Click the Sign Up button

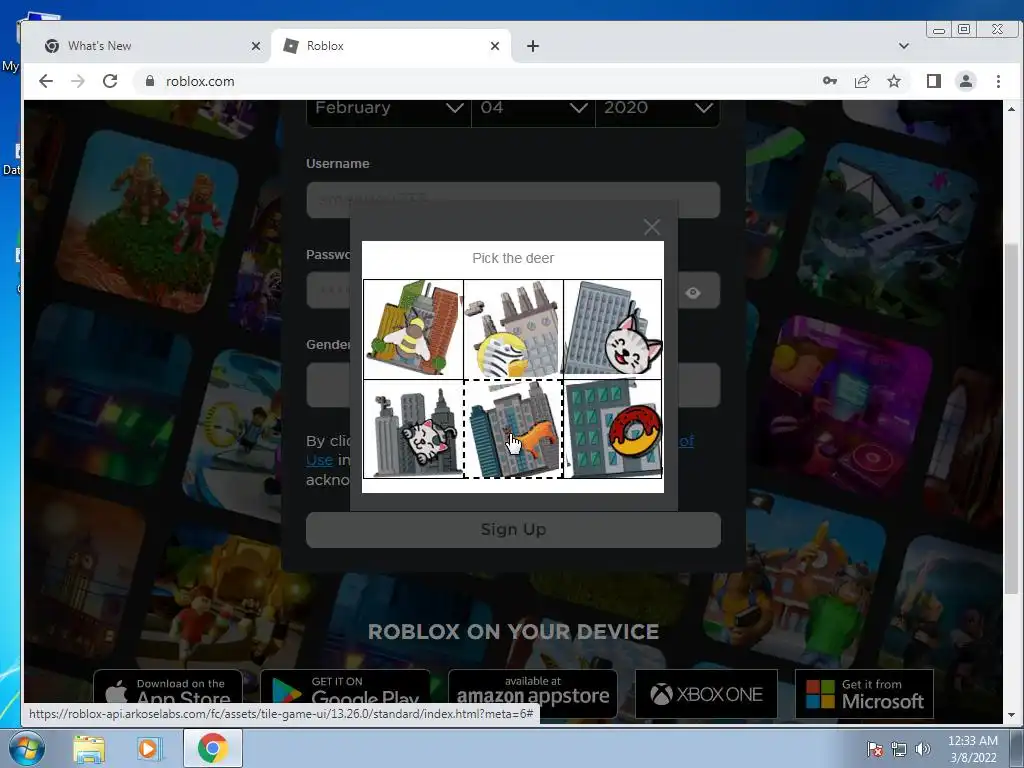pos(513,530)
